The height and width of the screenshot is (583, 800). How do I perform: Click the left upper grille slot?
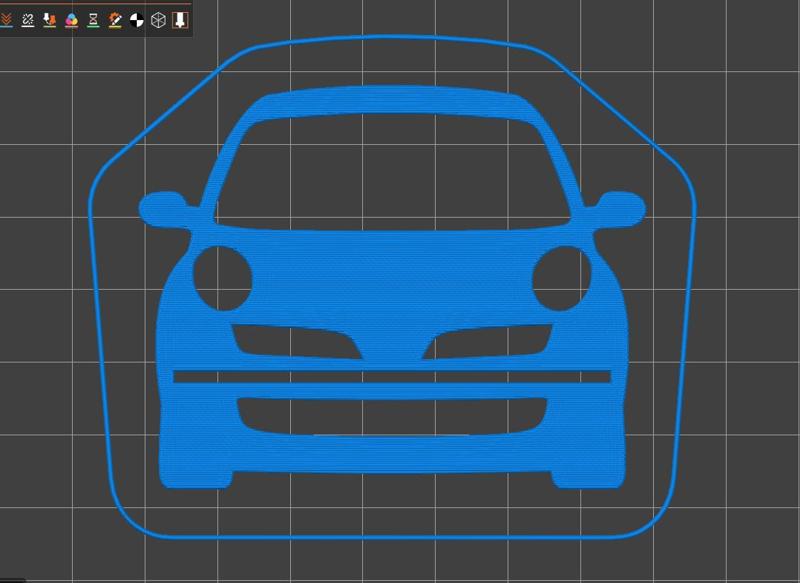[295, 340]
